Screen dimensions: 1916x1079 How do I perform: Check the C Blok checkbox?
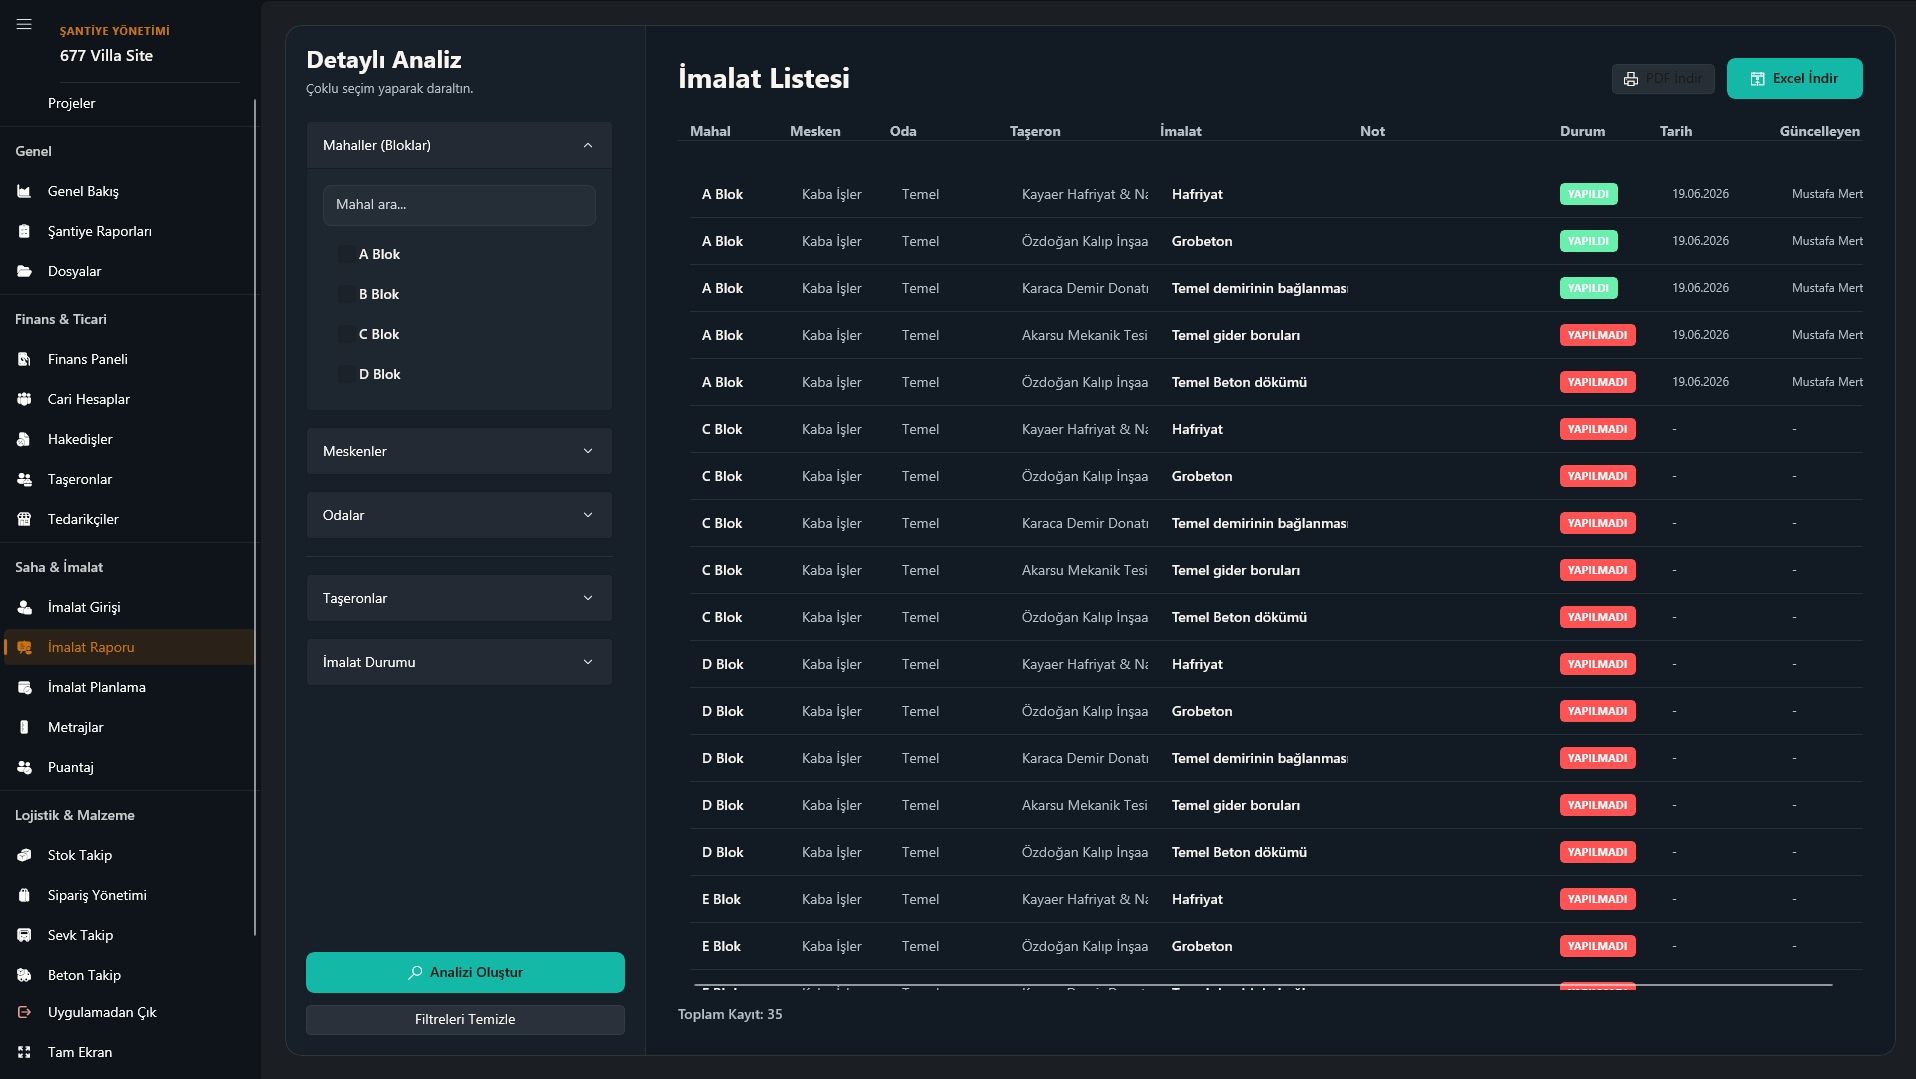tap(345, 334)
